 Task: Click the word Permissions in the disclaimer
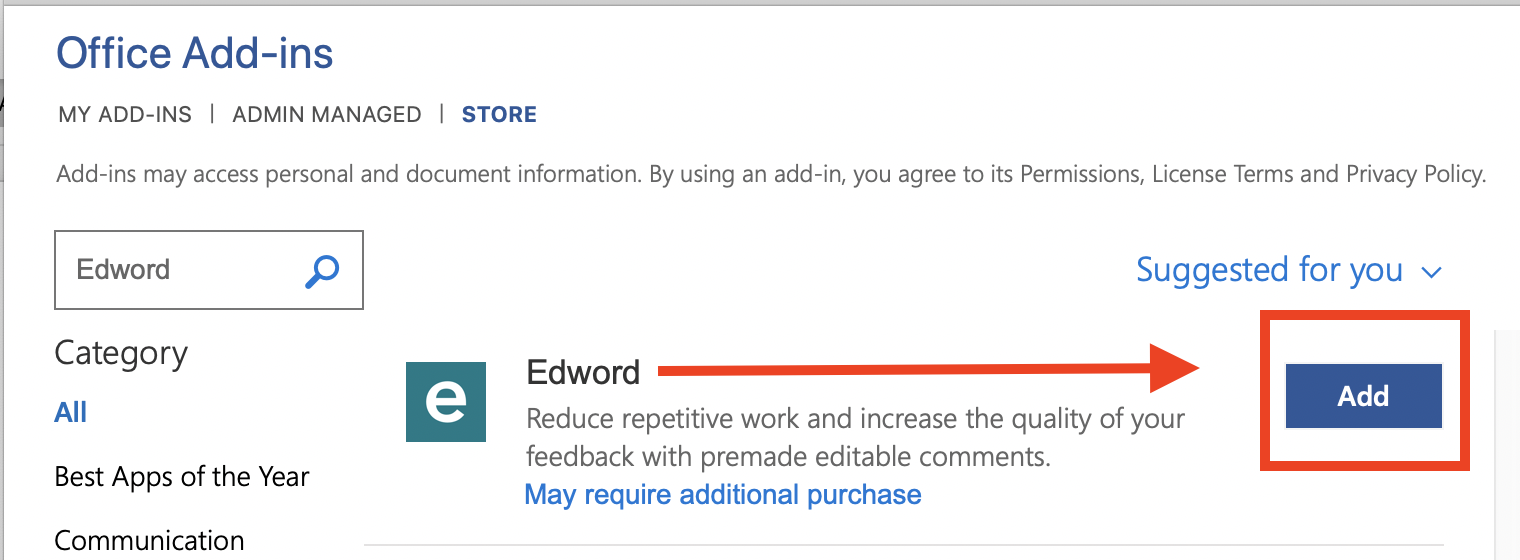click(x=1078, y=175)
